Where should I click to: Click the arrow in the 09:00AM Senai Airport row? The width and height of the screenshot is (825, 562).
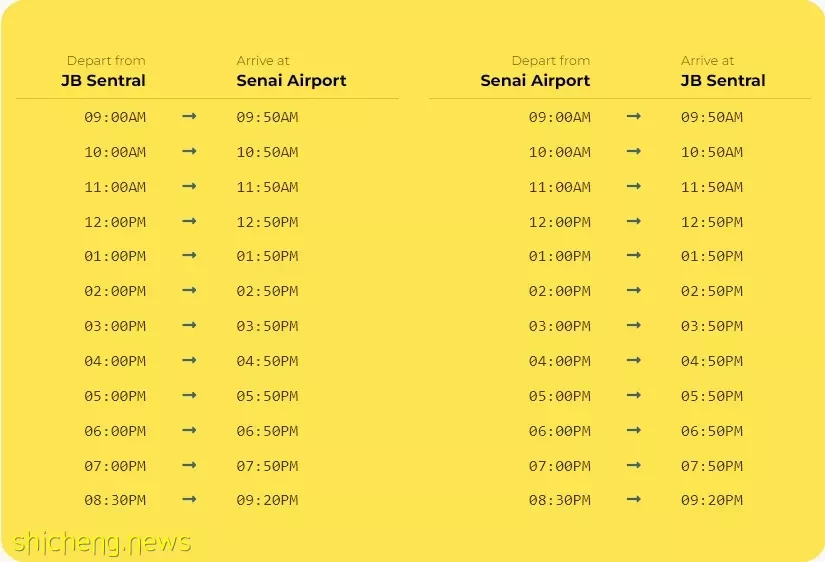[x=634, y=116]
